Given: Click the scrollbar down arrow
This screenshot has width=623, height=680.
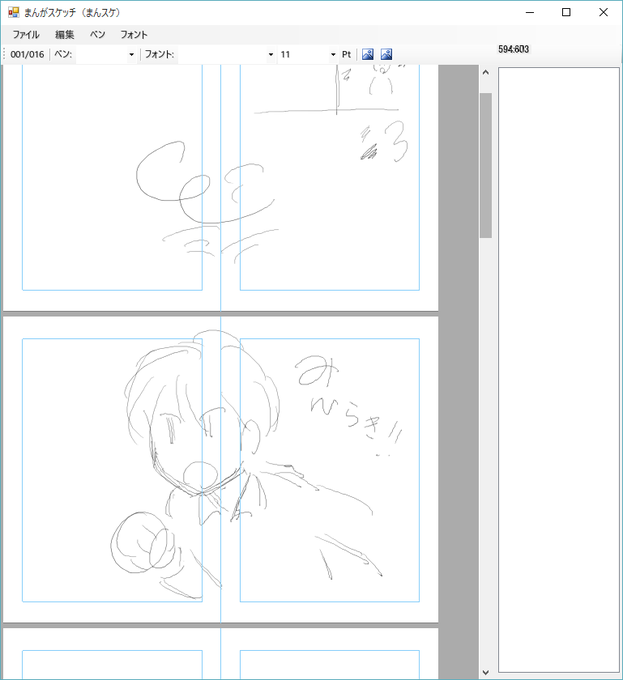Looking at the screenshot, I should 486,672.
